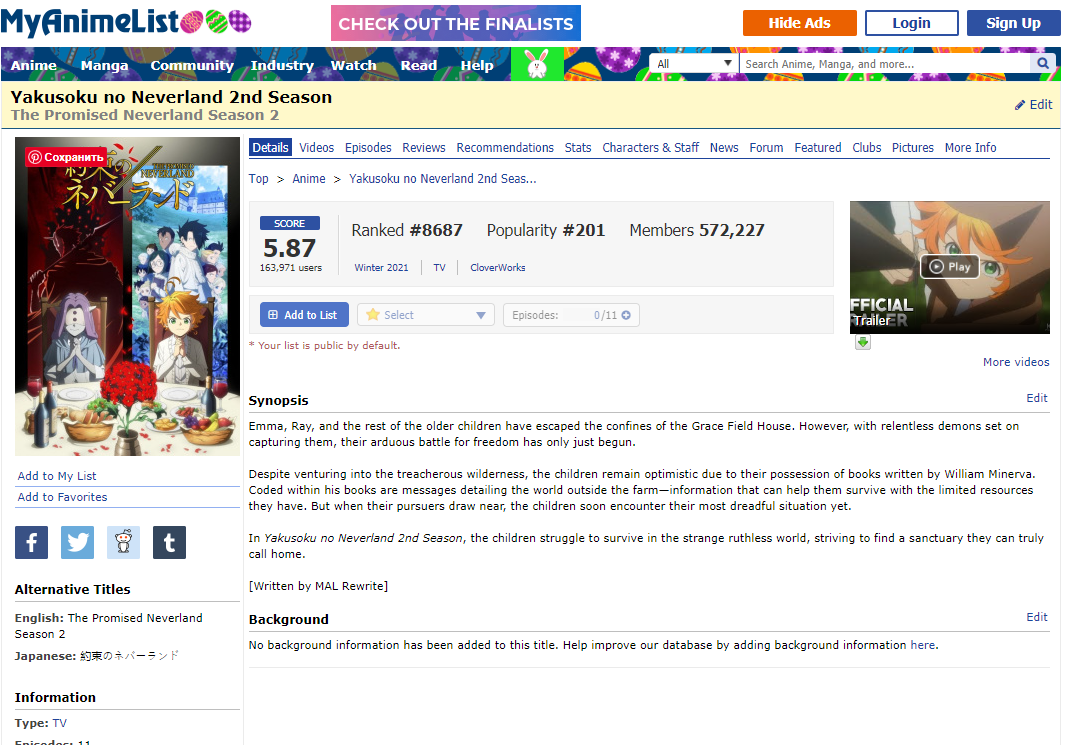This screenshot has width=1090, height=745.
Task: Play the official trailer video
Action: click(950, 266)
